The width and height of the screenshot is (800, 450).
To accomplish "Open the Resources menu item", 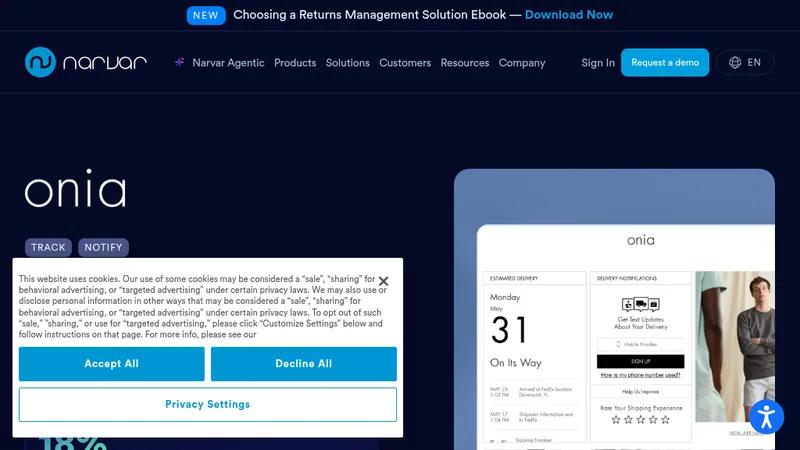I will (465, 63).
